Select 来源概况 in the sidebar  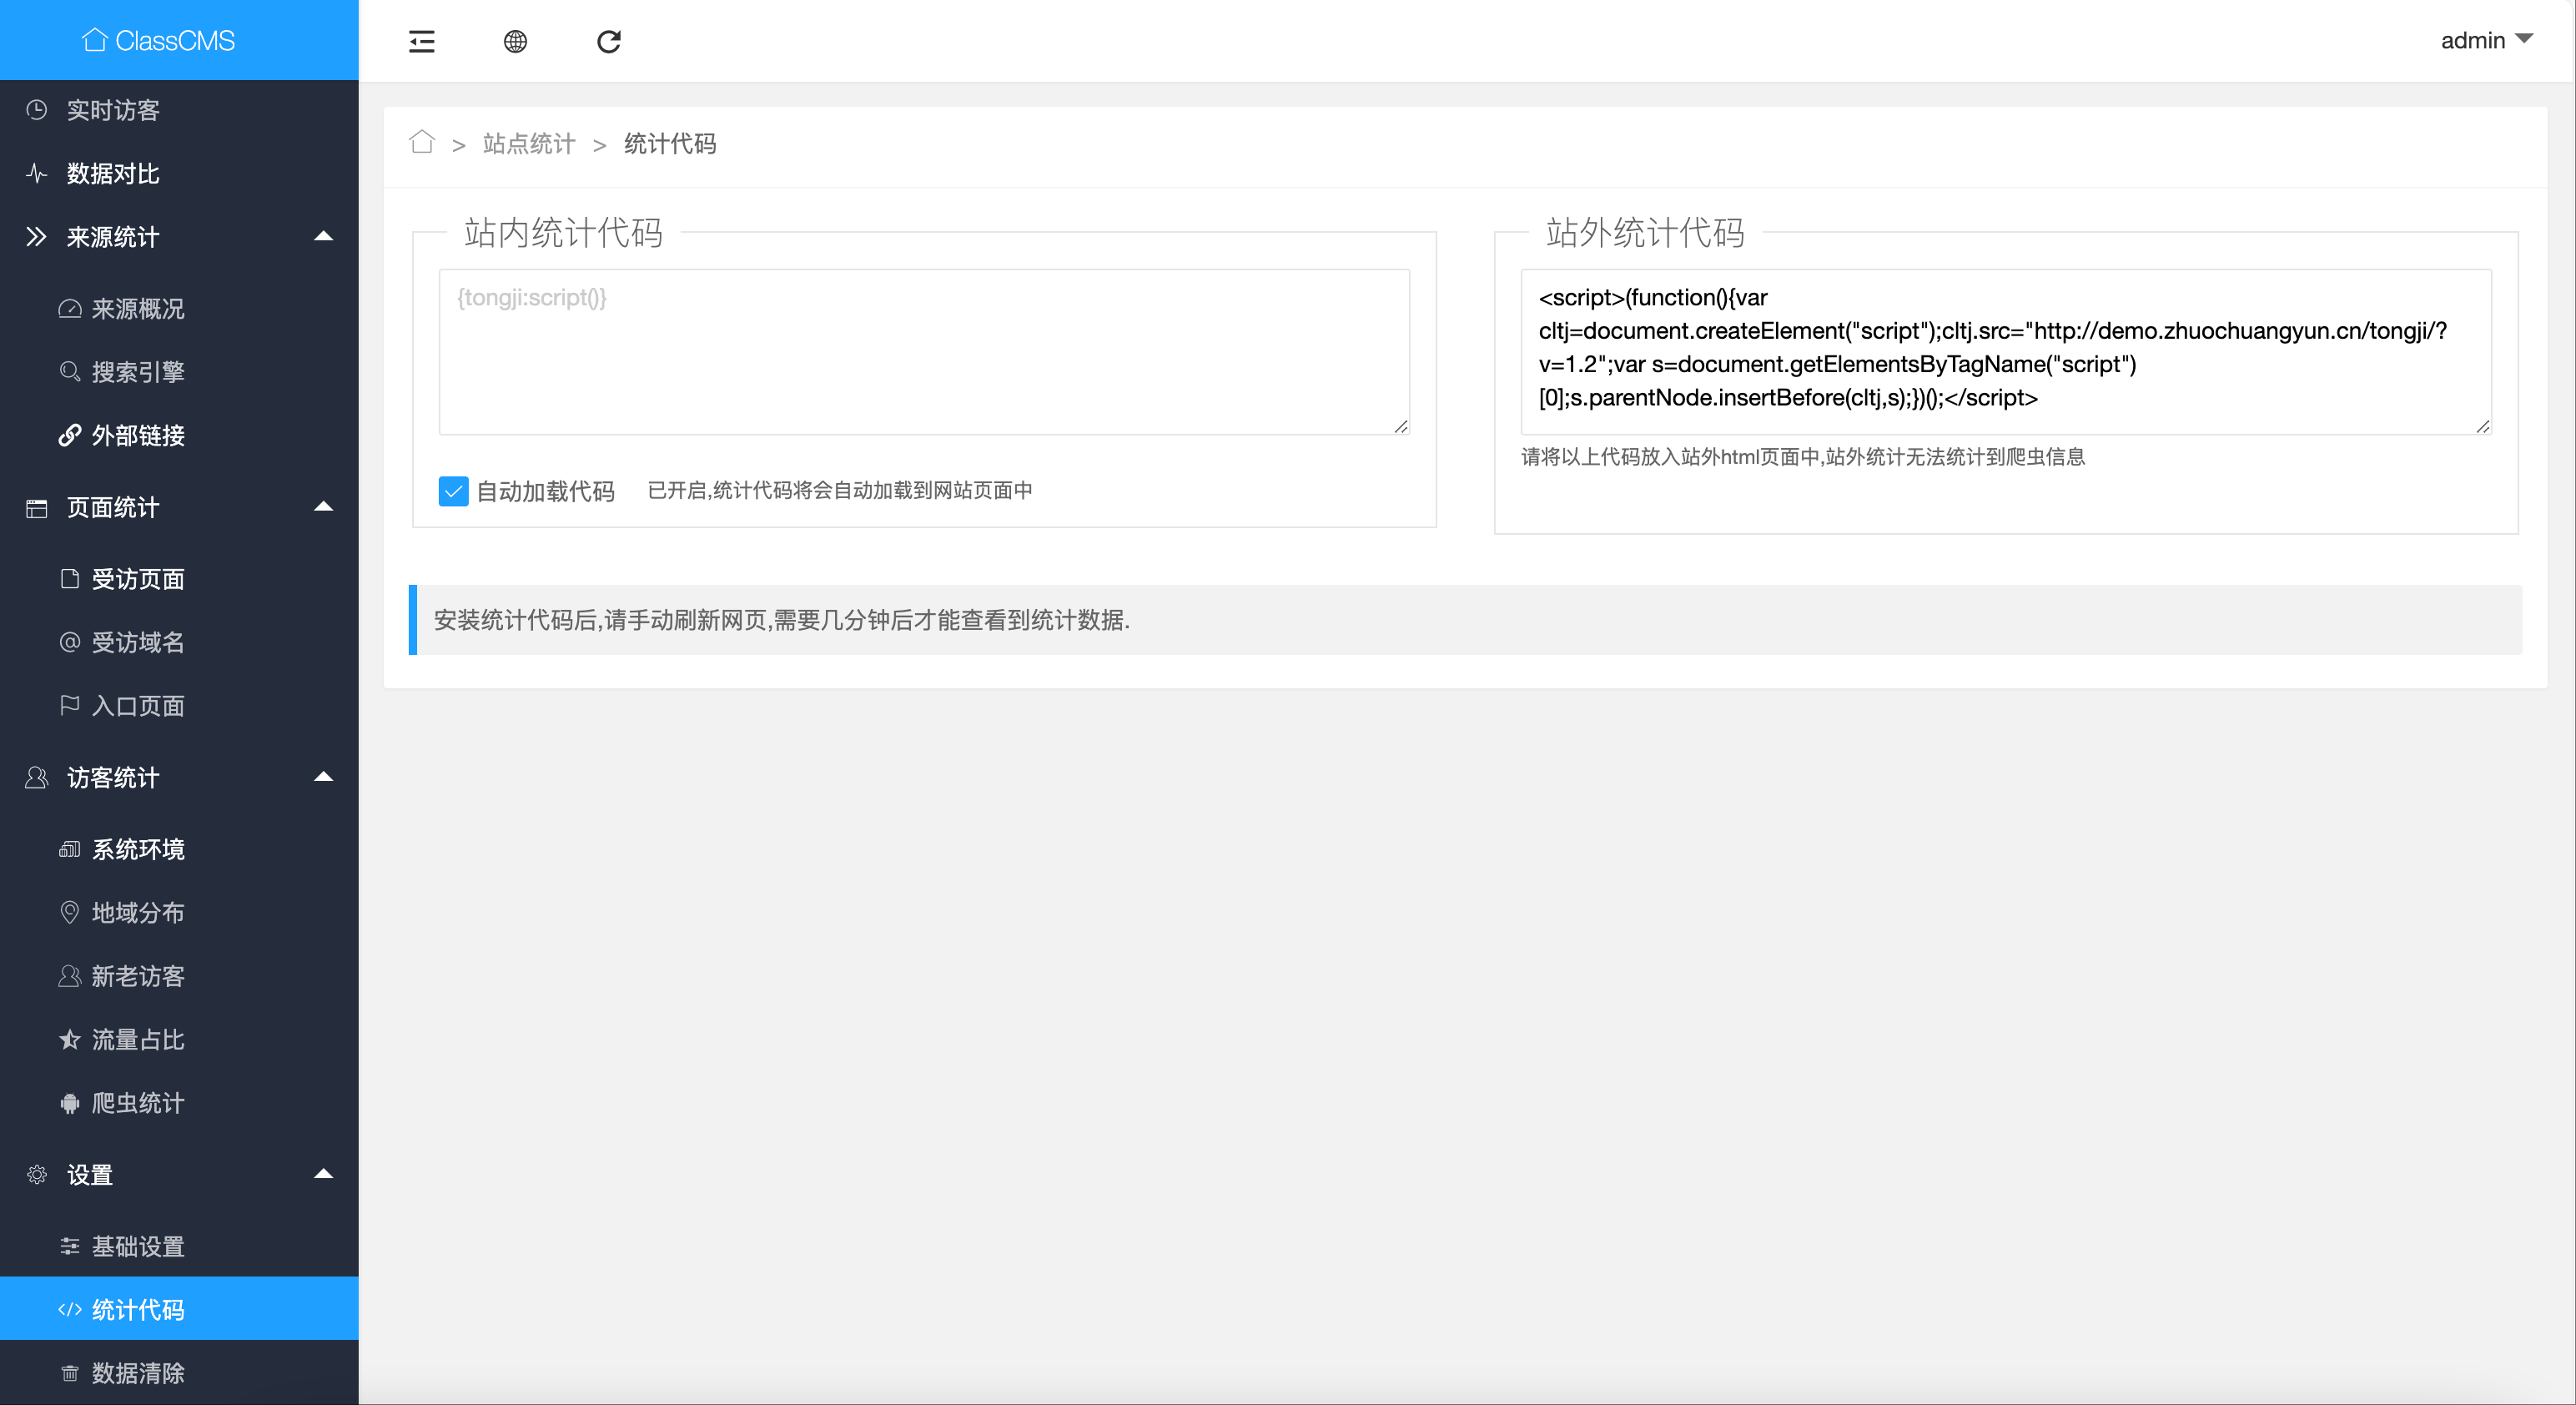pos(179,309)
